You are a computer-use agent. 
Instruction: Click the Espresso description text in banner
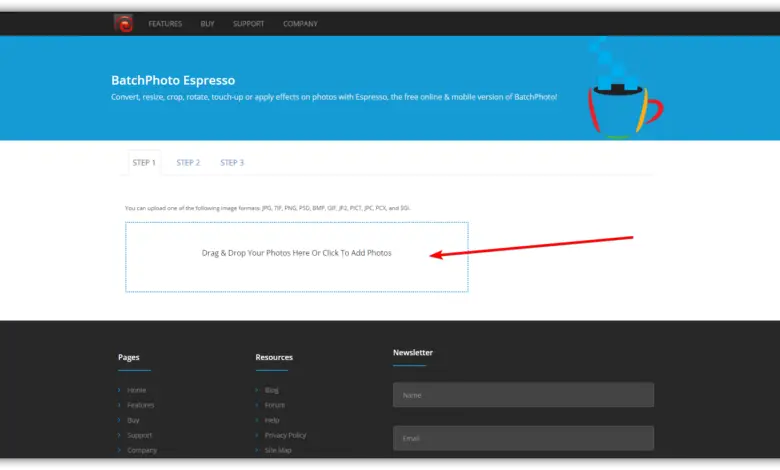pyautogui.click(x=334, y=97)
